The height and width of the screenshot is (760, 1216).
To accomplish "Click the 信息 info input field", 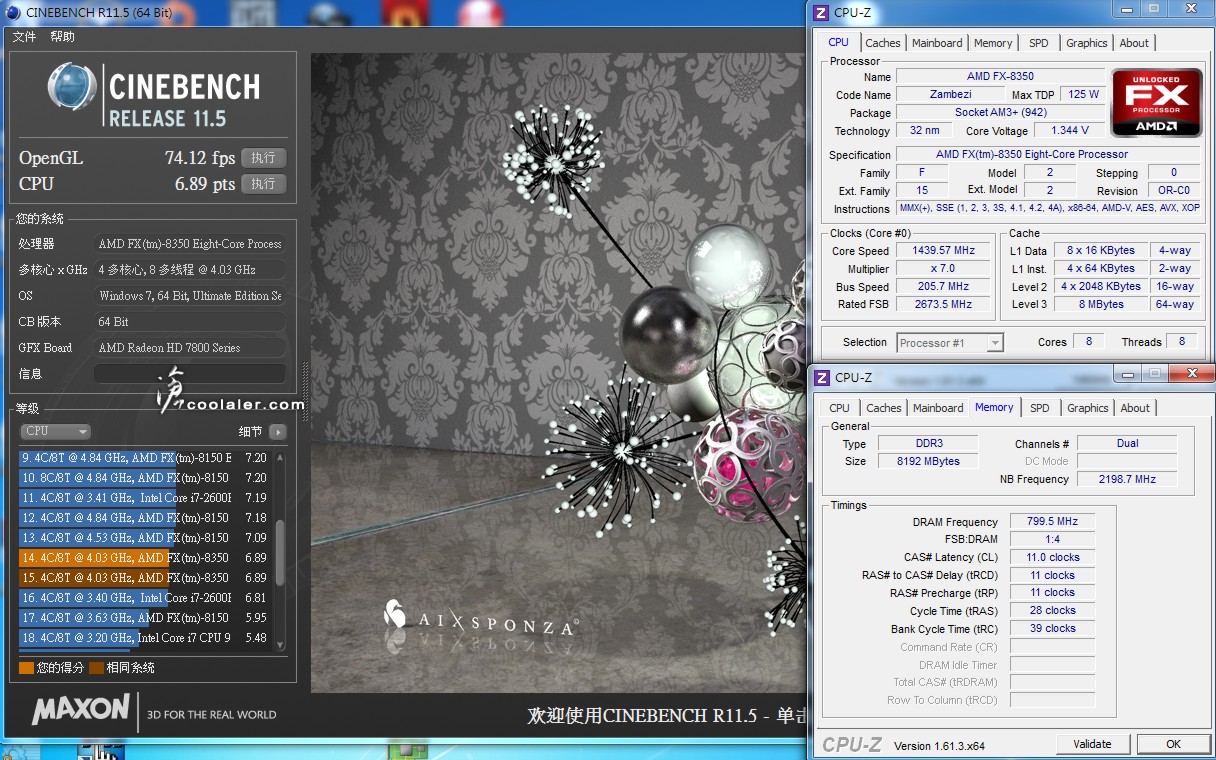I will 190,374.
